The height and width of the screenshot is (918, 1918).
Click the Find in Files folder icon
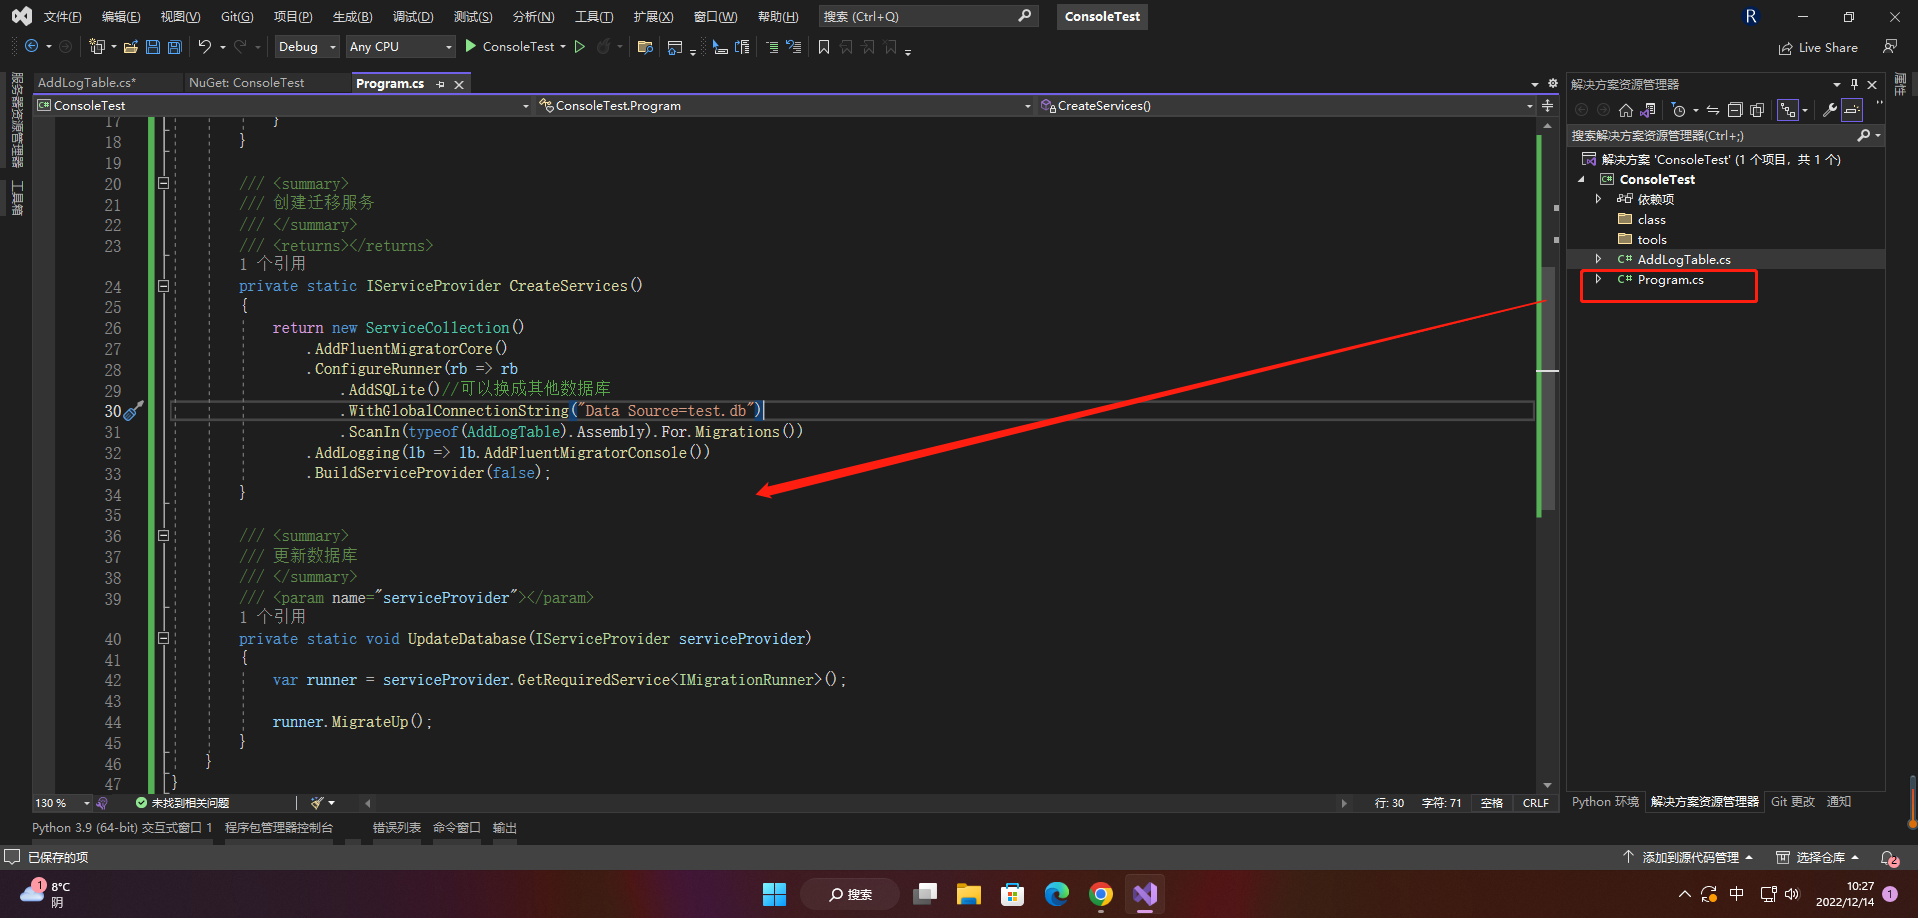pos(645,47)
